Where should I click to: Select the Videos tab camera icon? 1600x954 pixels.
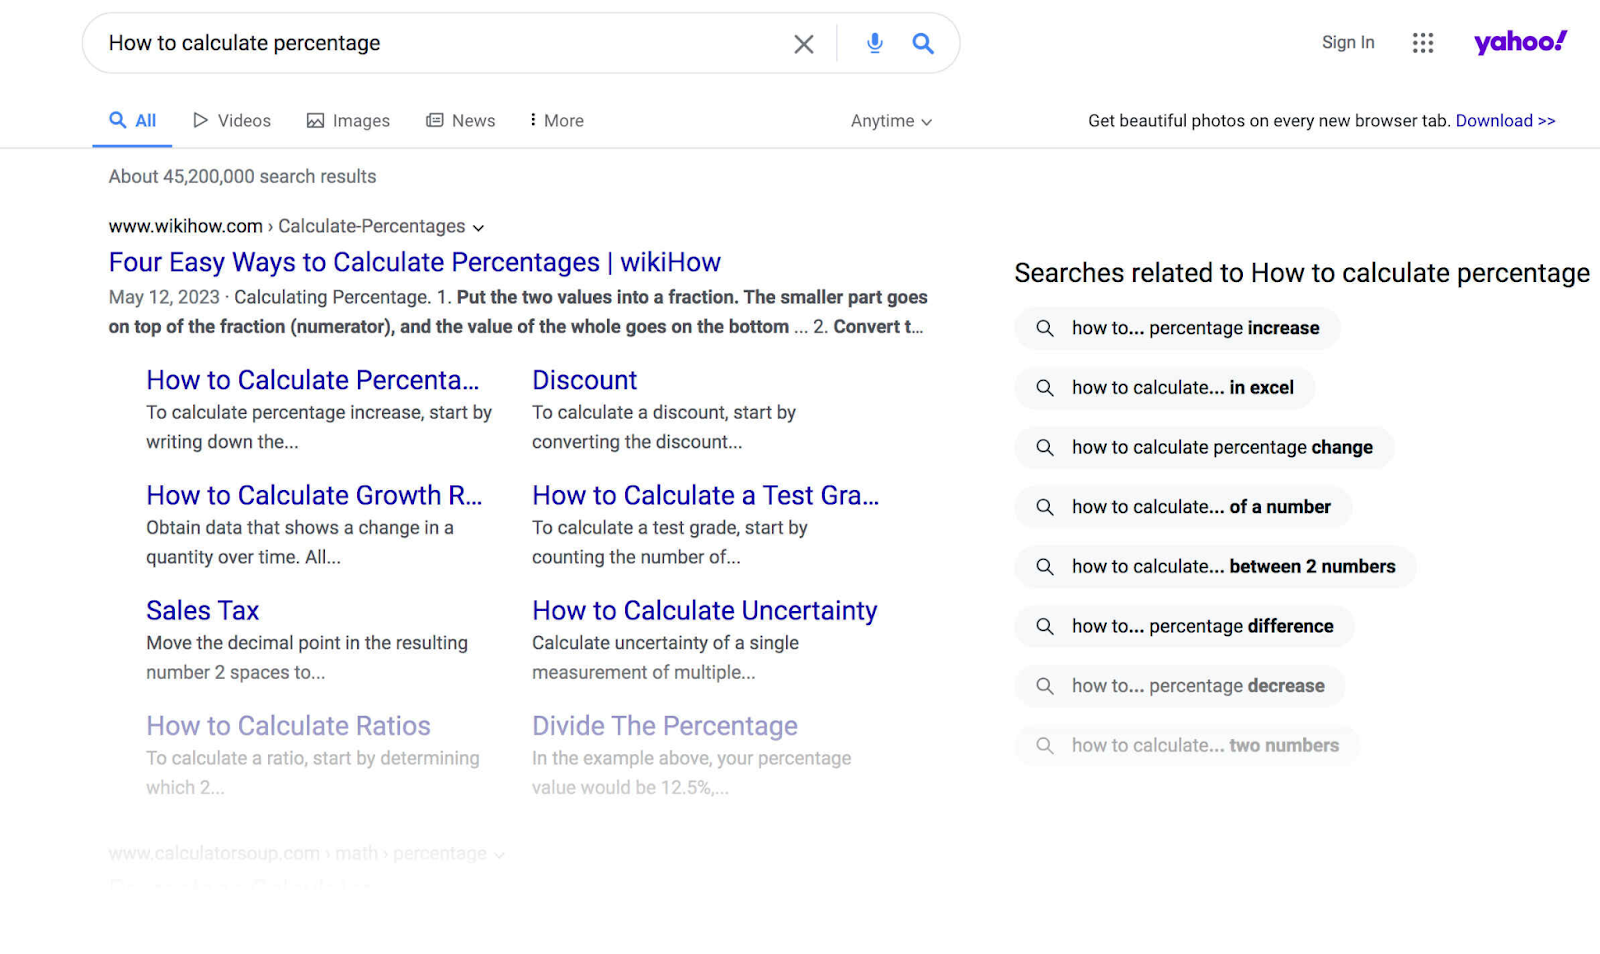click(199, 120)
